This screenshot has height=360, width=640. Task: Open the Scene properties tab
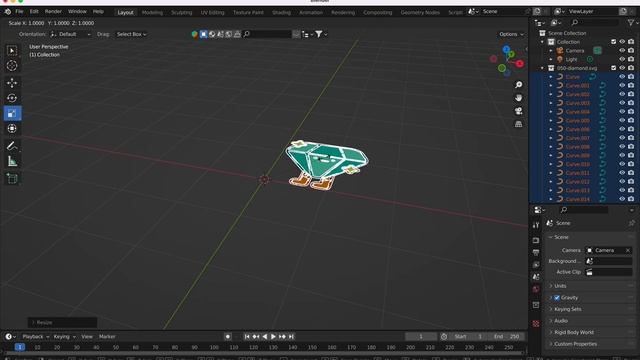point(536,277)
